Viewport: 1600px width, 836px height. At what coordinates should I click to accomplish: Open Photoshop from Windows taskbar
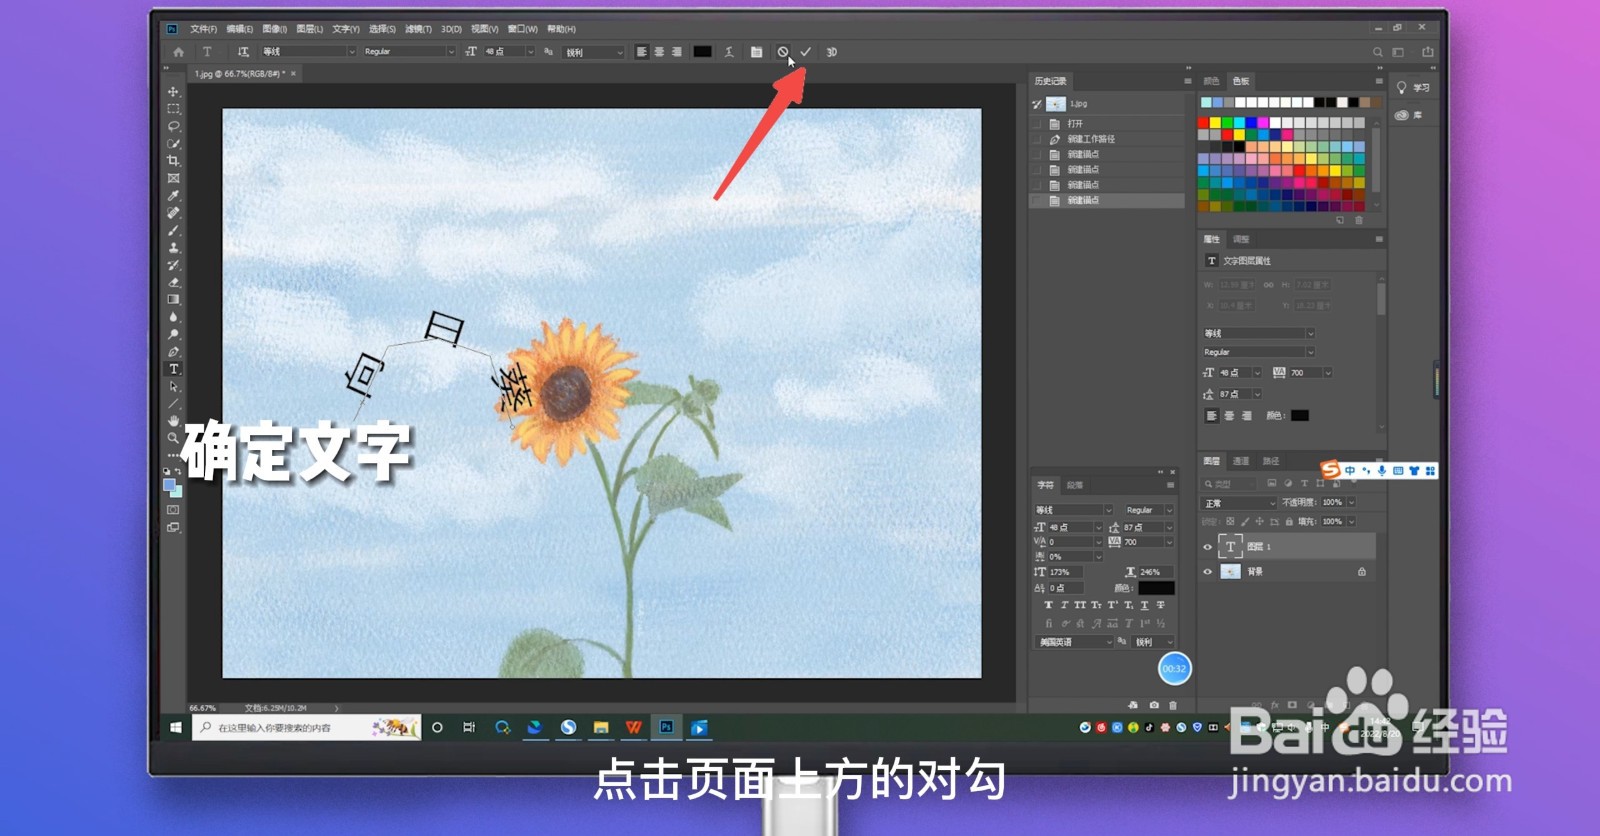pyautogui.click(x=666, y=728)
